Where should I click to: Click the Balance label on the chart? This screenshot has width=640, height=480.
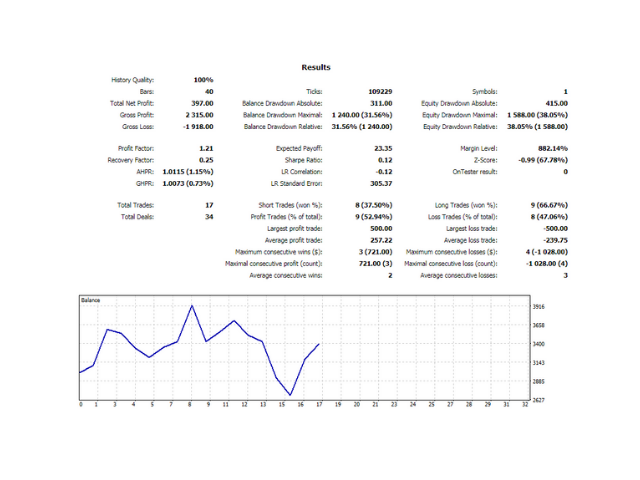coord(90,300)
